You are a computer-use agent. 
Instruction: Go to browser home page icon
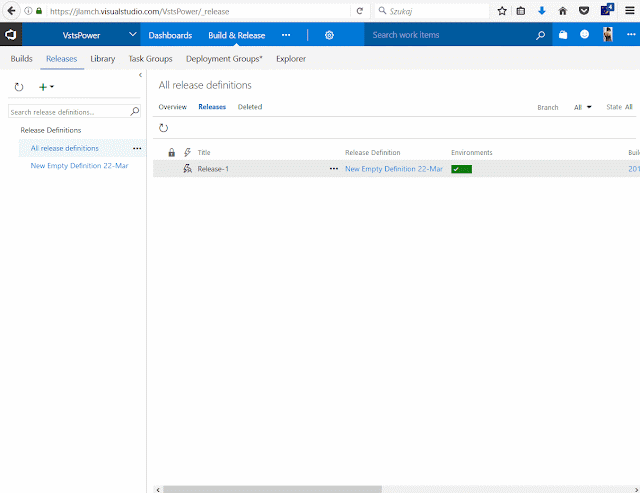[x=563, y=11]
